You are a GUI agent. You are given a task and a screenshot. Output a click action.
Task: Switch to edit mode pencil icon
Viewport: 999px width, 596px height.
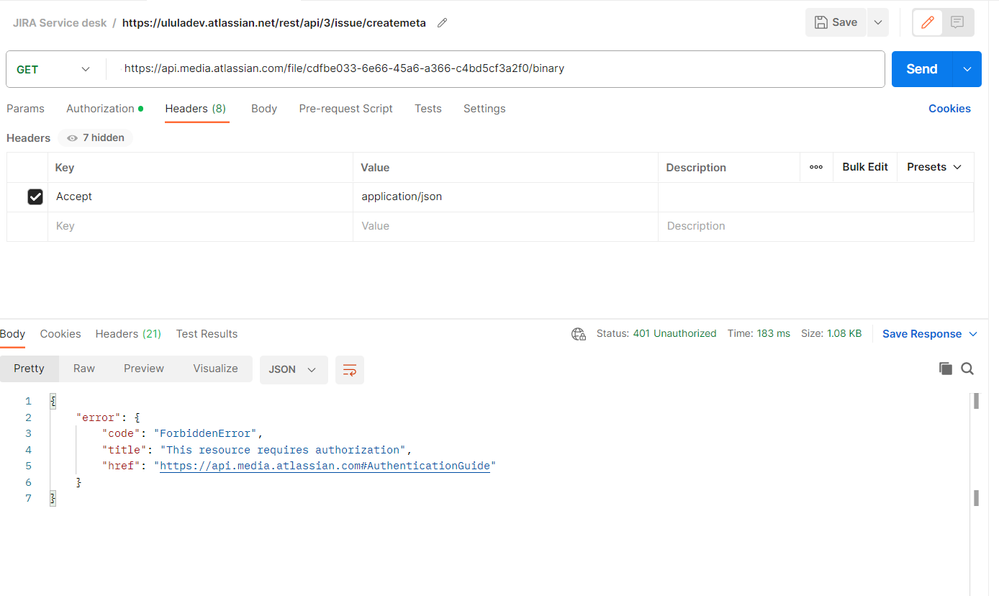click(928, 22)
